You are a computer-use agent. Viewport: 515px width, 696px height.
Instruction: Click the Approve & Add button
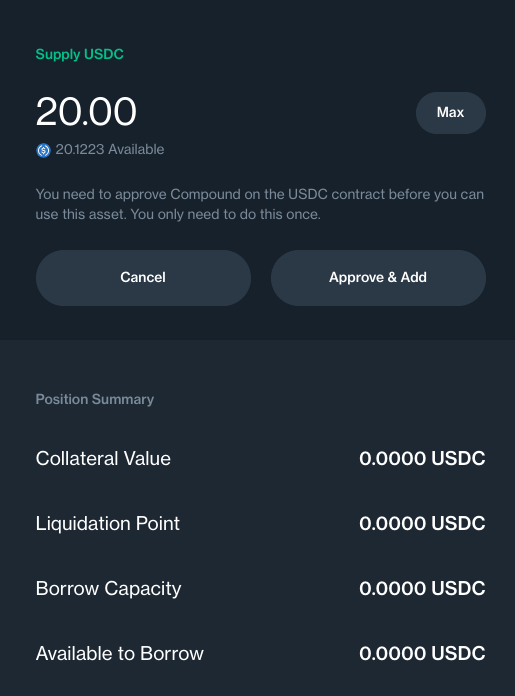pos(378,277)
